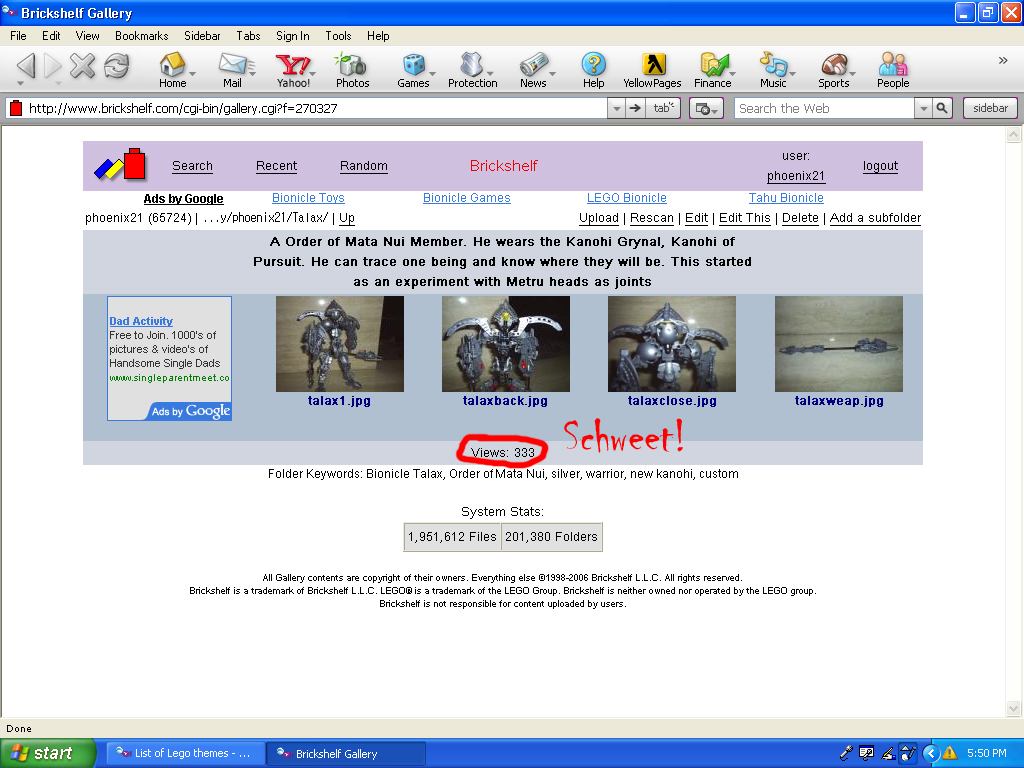The height and width of the screenshot is (768, 1024).
Task: Open the Back button history dropdown
Action: [x=20, y=84]
